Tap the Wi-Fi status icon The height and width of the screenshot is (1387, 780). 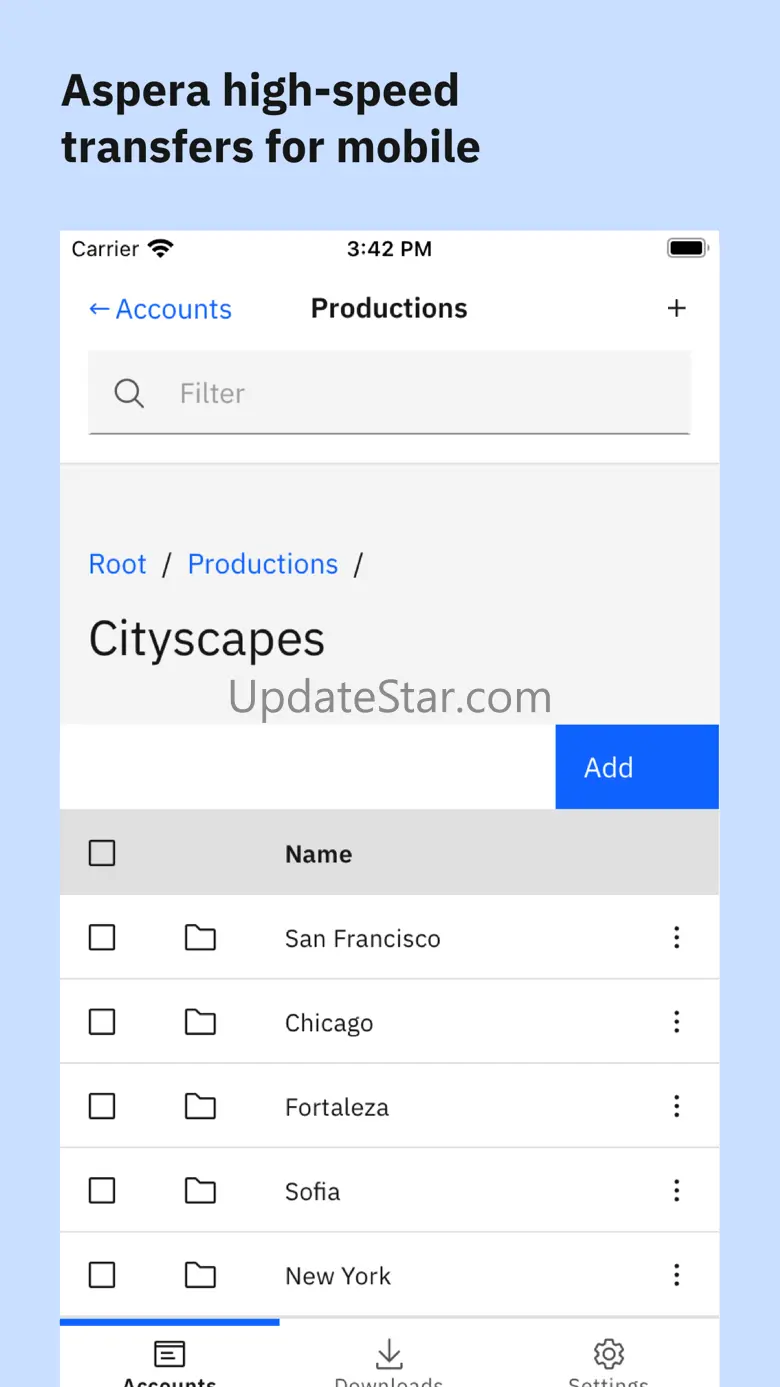coord(160,248)
